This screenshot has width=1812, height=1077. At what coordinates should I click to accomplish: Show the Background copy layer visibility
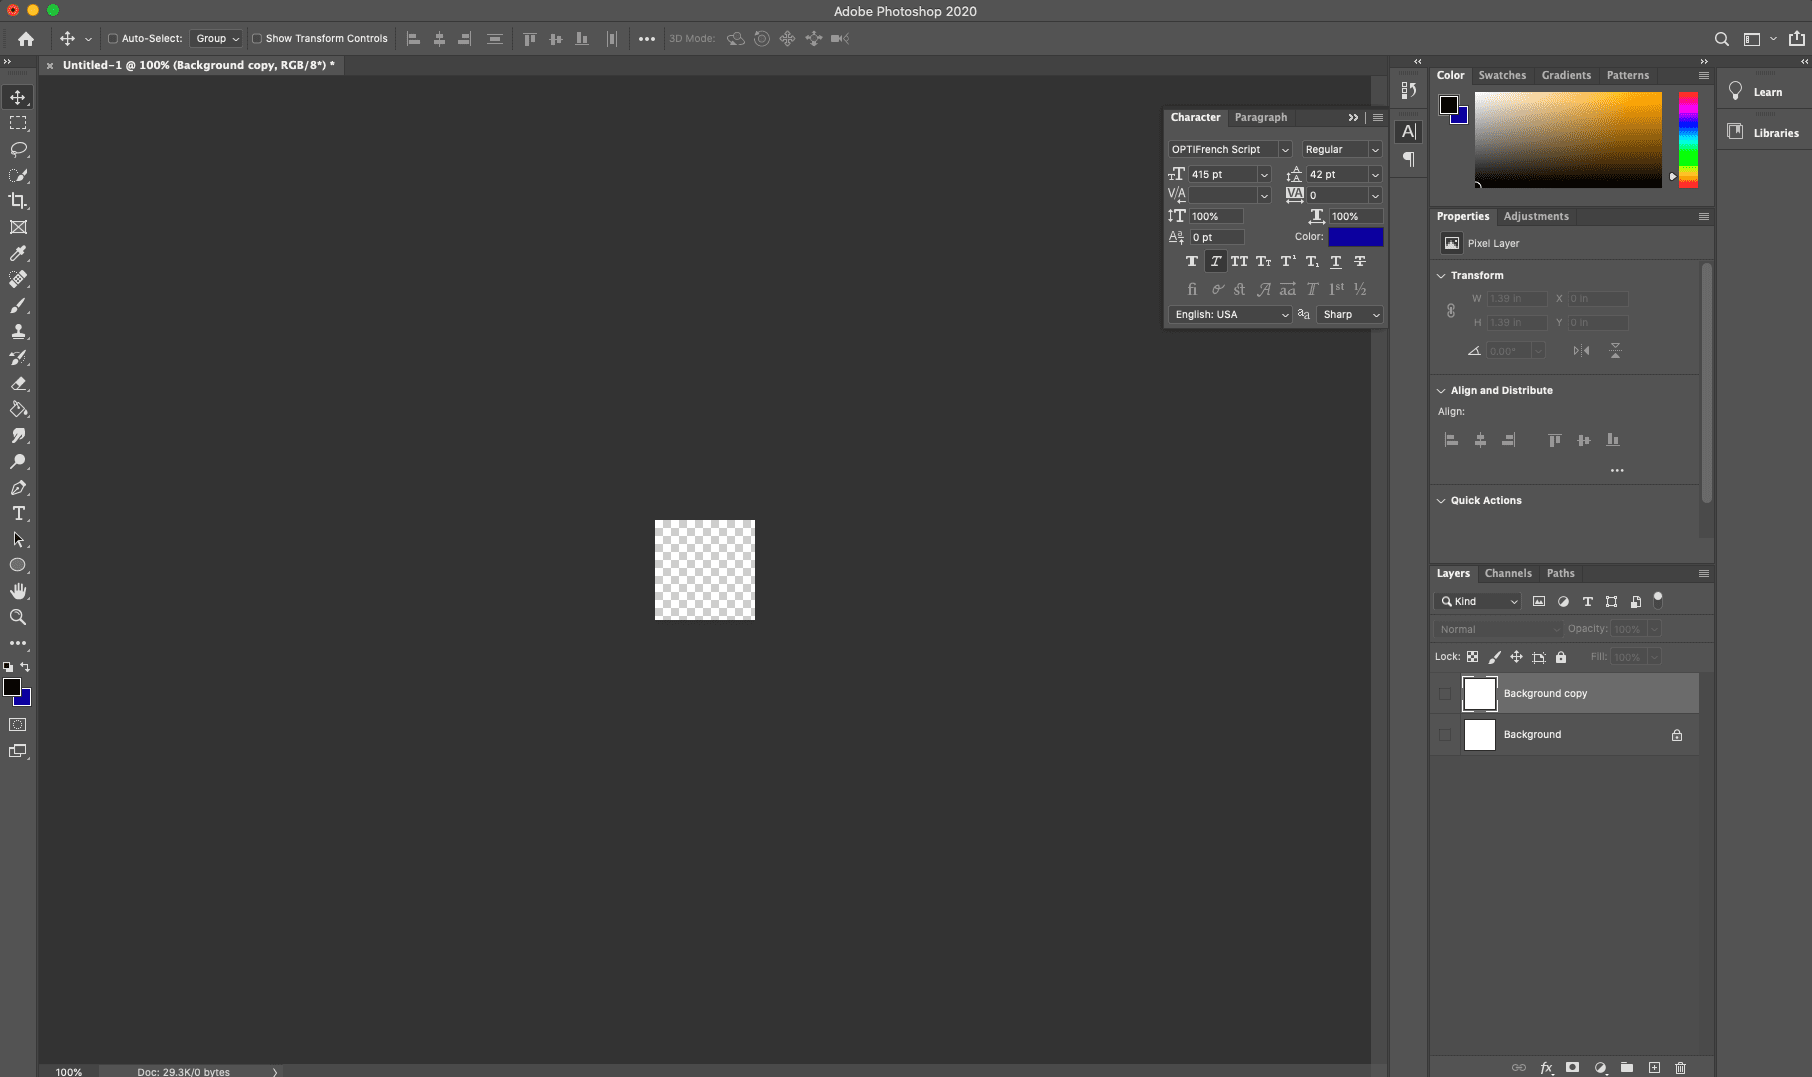(x=1444, y=694)
